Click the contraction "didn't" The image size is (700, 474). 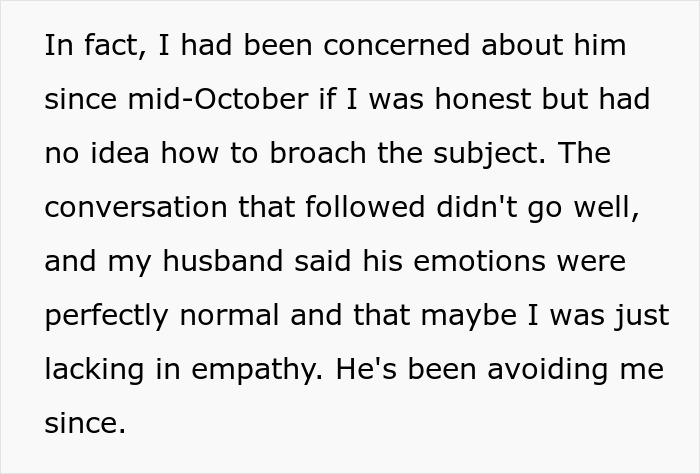pos(476,208)
